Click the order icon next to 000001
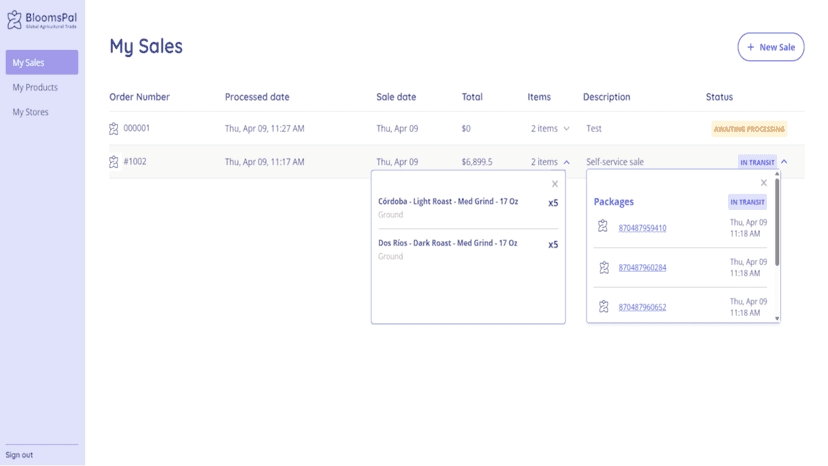 point(114,128)
